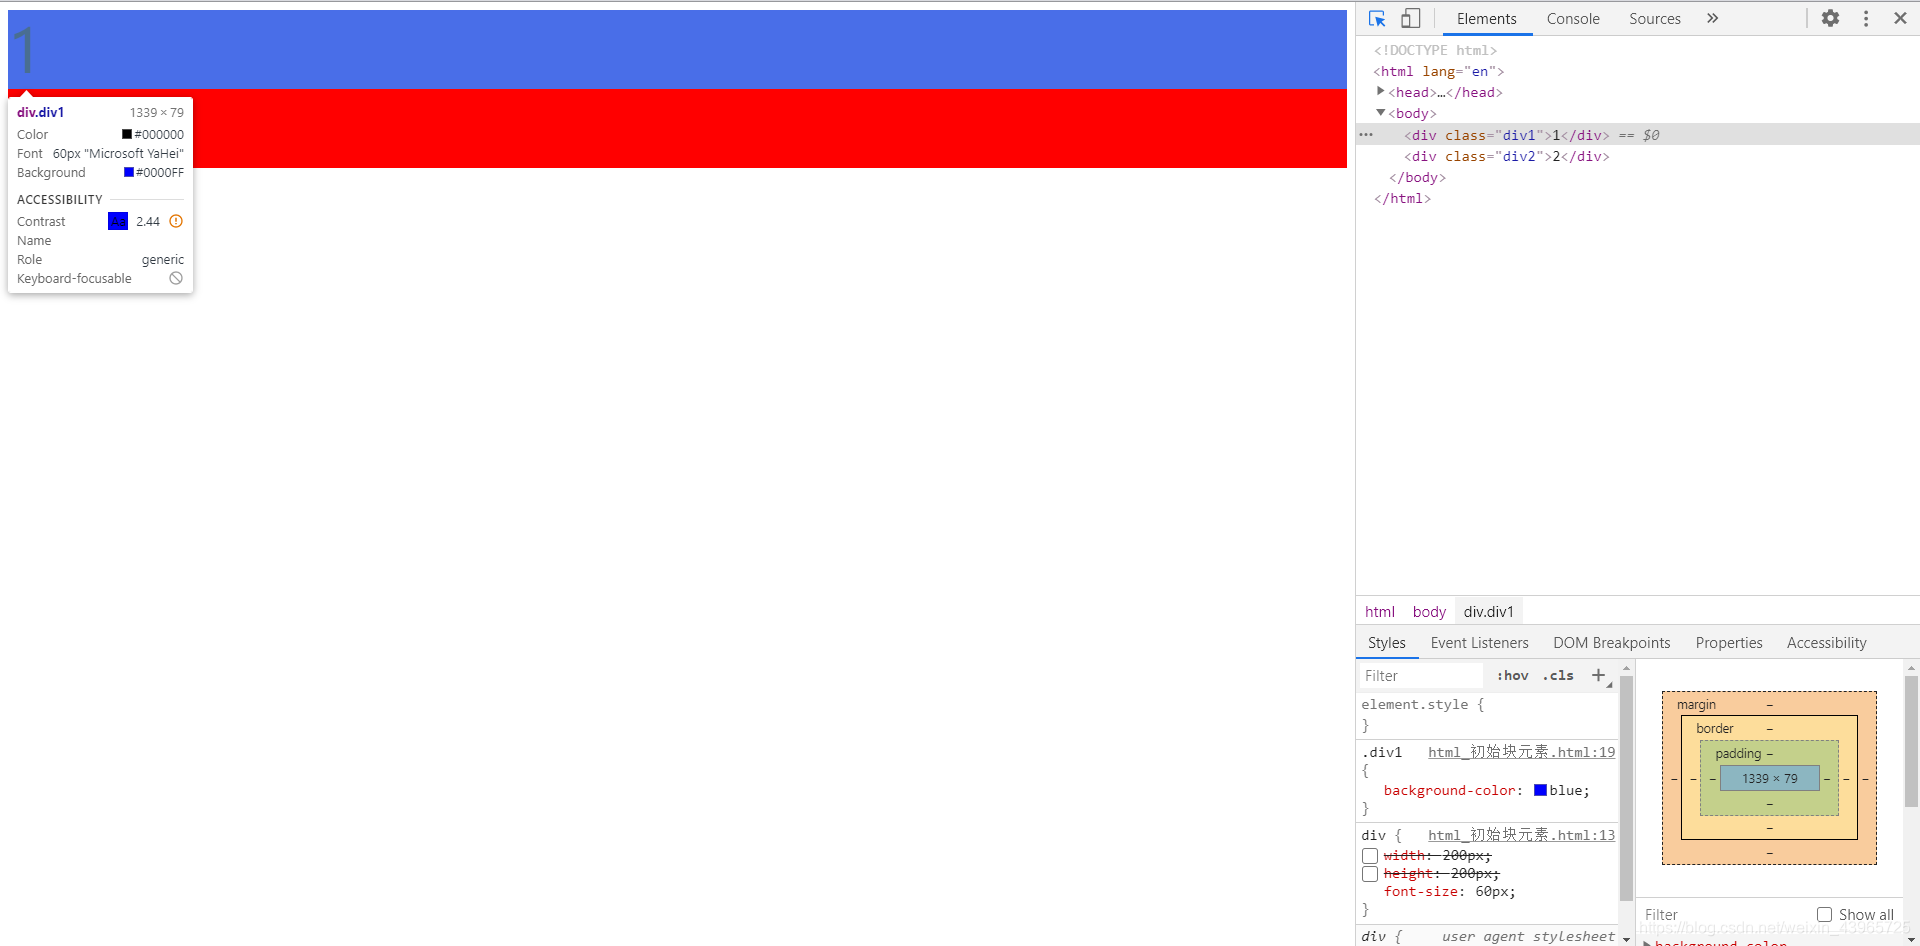Open the DevTools three-dot menu
Viewport: 1920px width, 946px height.
pos(1866,18)
